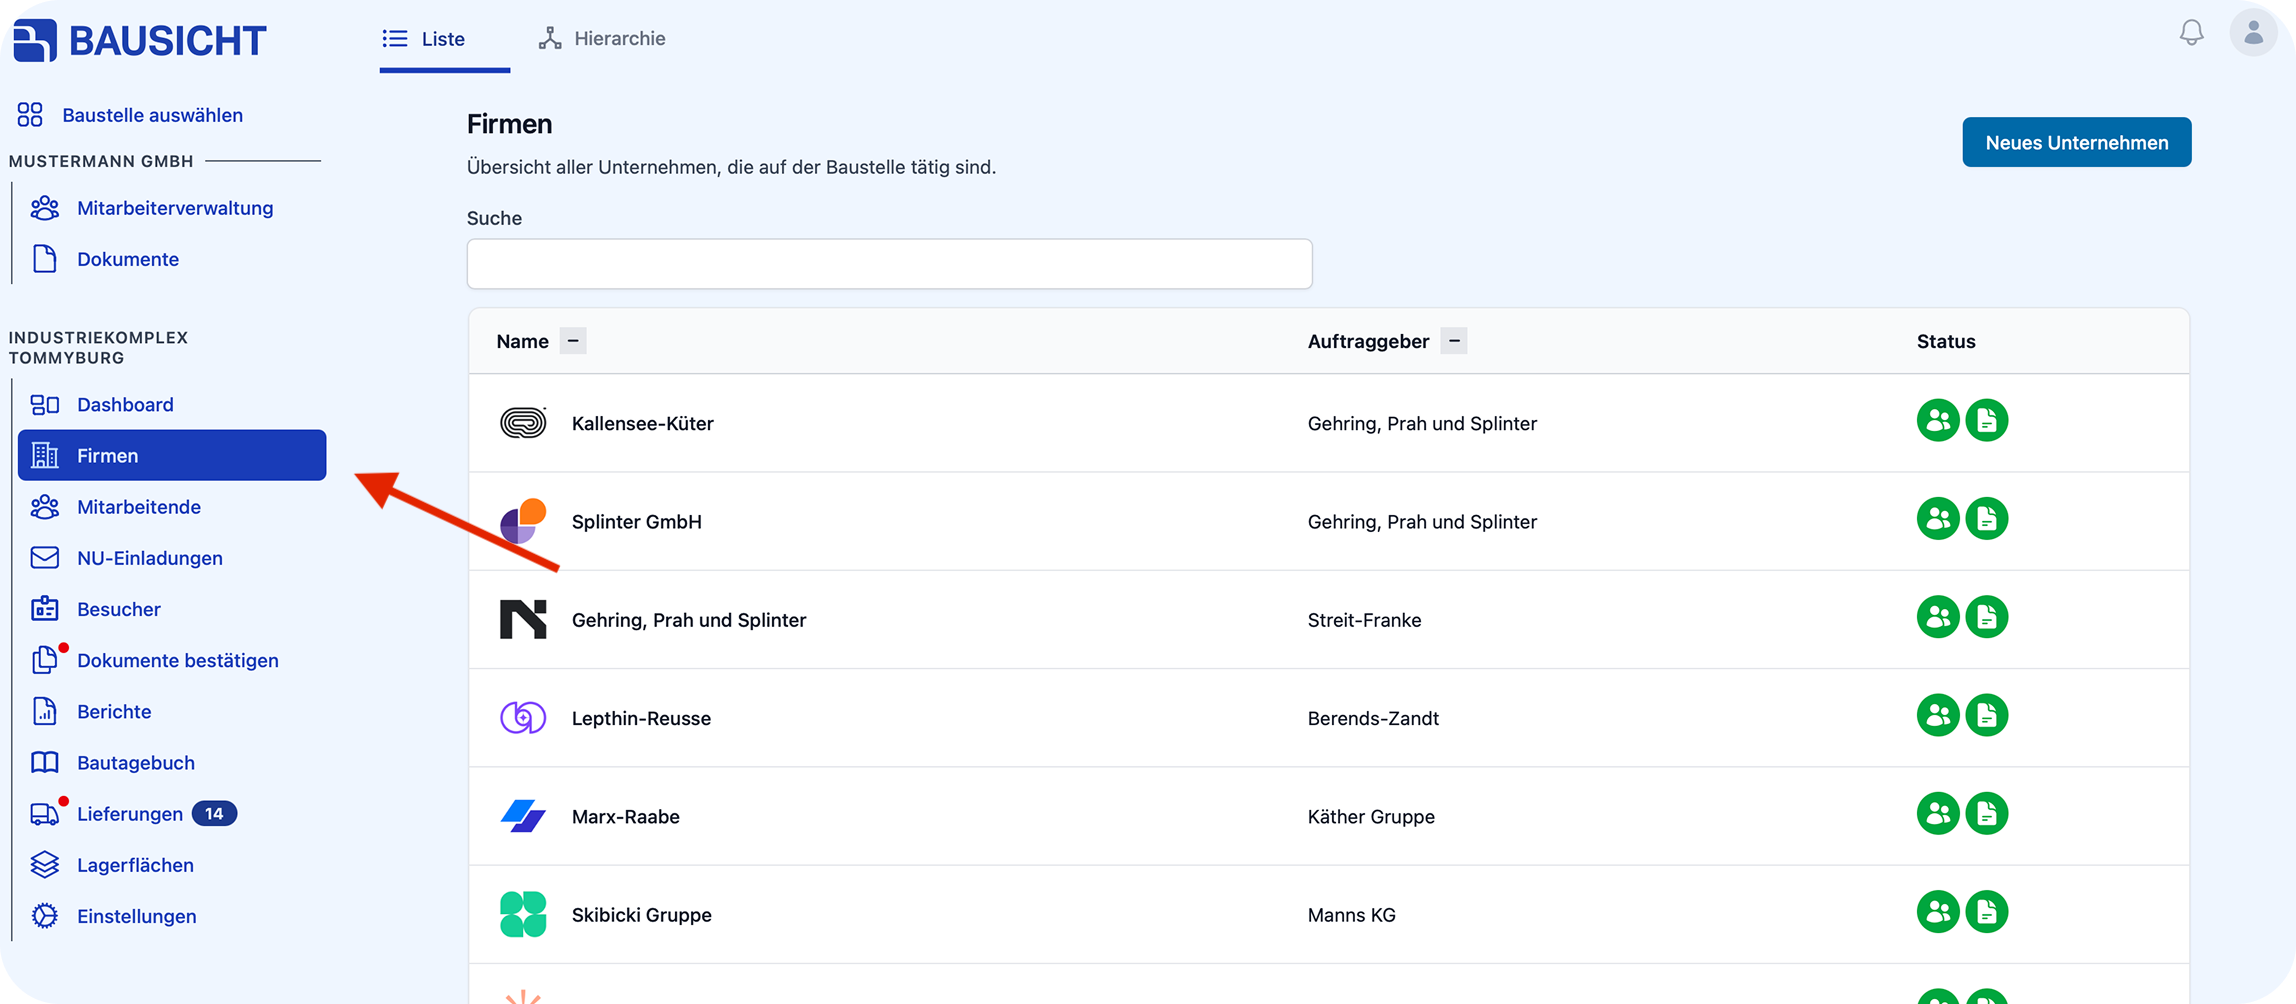The height and width of the screenshot is (1004, 2296).
Task: Click the Kallensee-Küter company logo
Action: click(x=523, y=423)
